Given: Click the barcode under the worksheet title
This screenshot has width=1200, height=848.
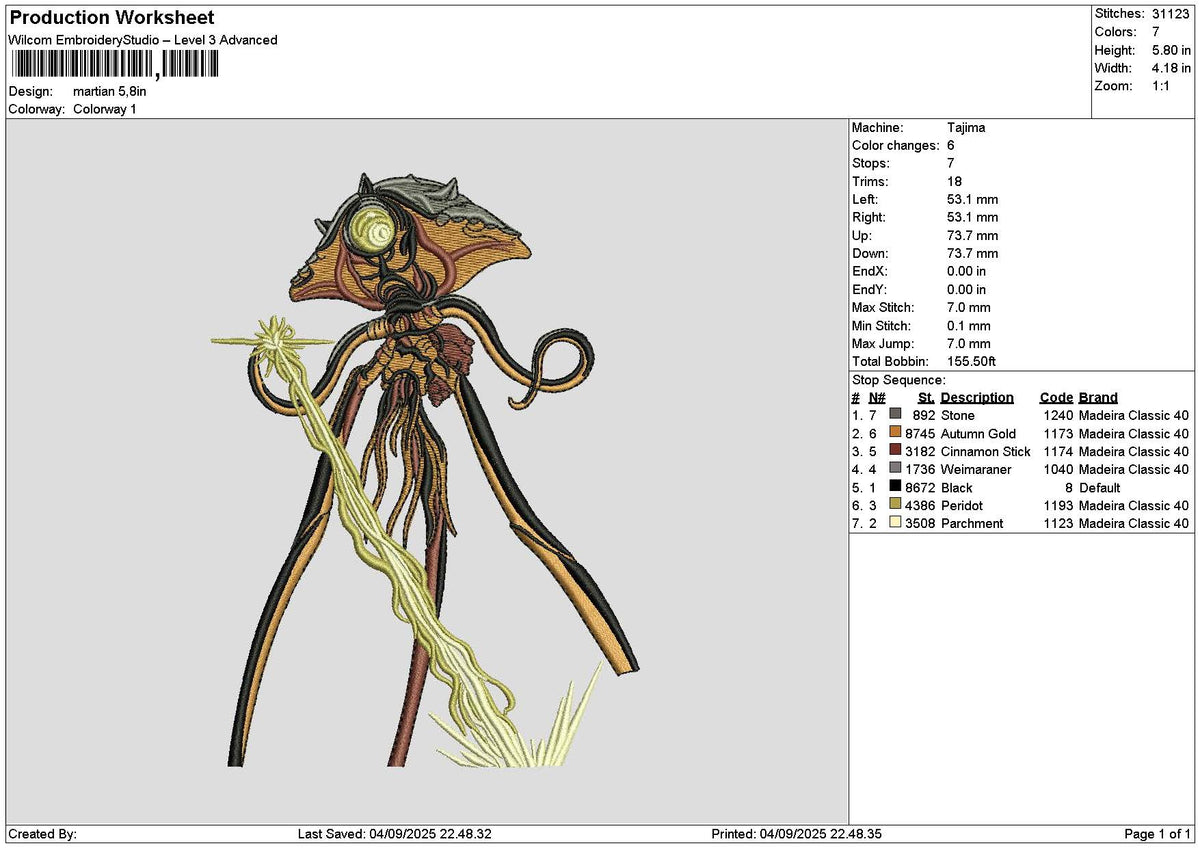Looking at the screenshot, I should [115, 64].
